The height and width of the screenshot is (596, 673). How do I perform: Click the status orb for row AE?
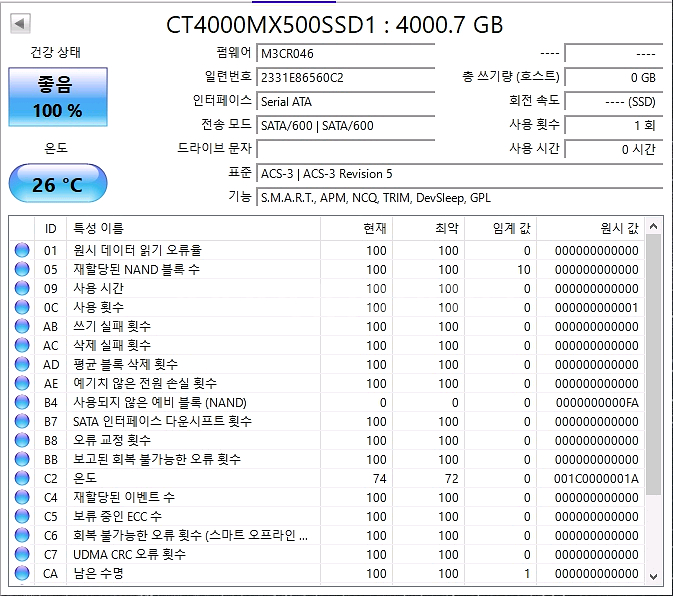point(22,383)
